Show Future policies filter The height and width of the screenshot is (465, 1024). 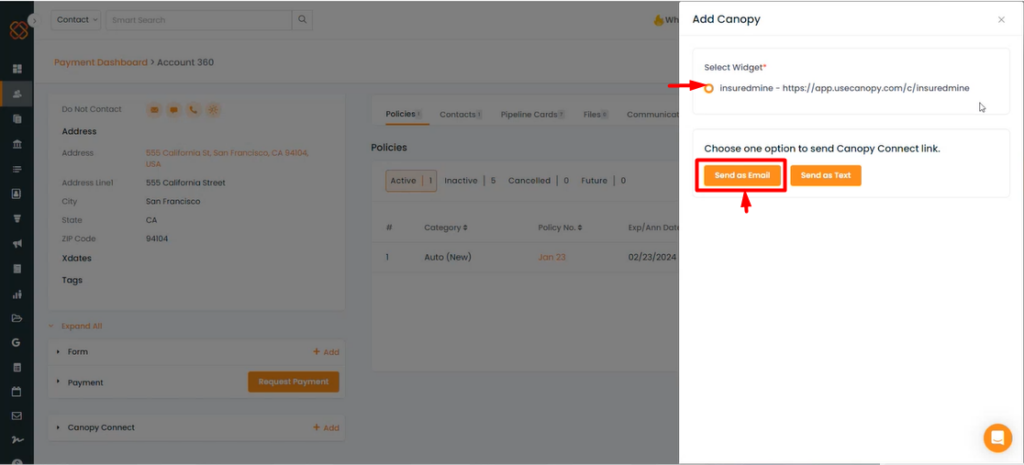[x=603, y=181]
